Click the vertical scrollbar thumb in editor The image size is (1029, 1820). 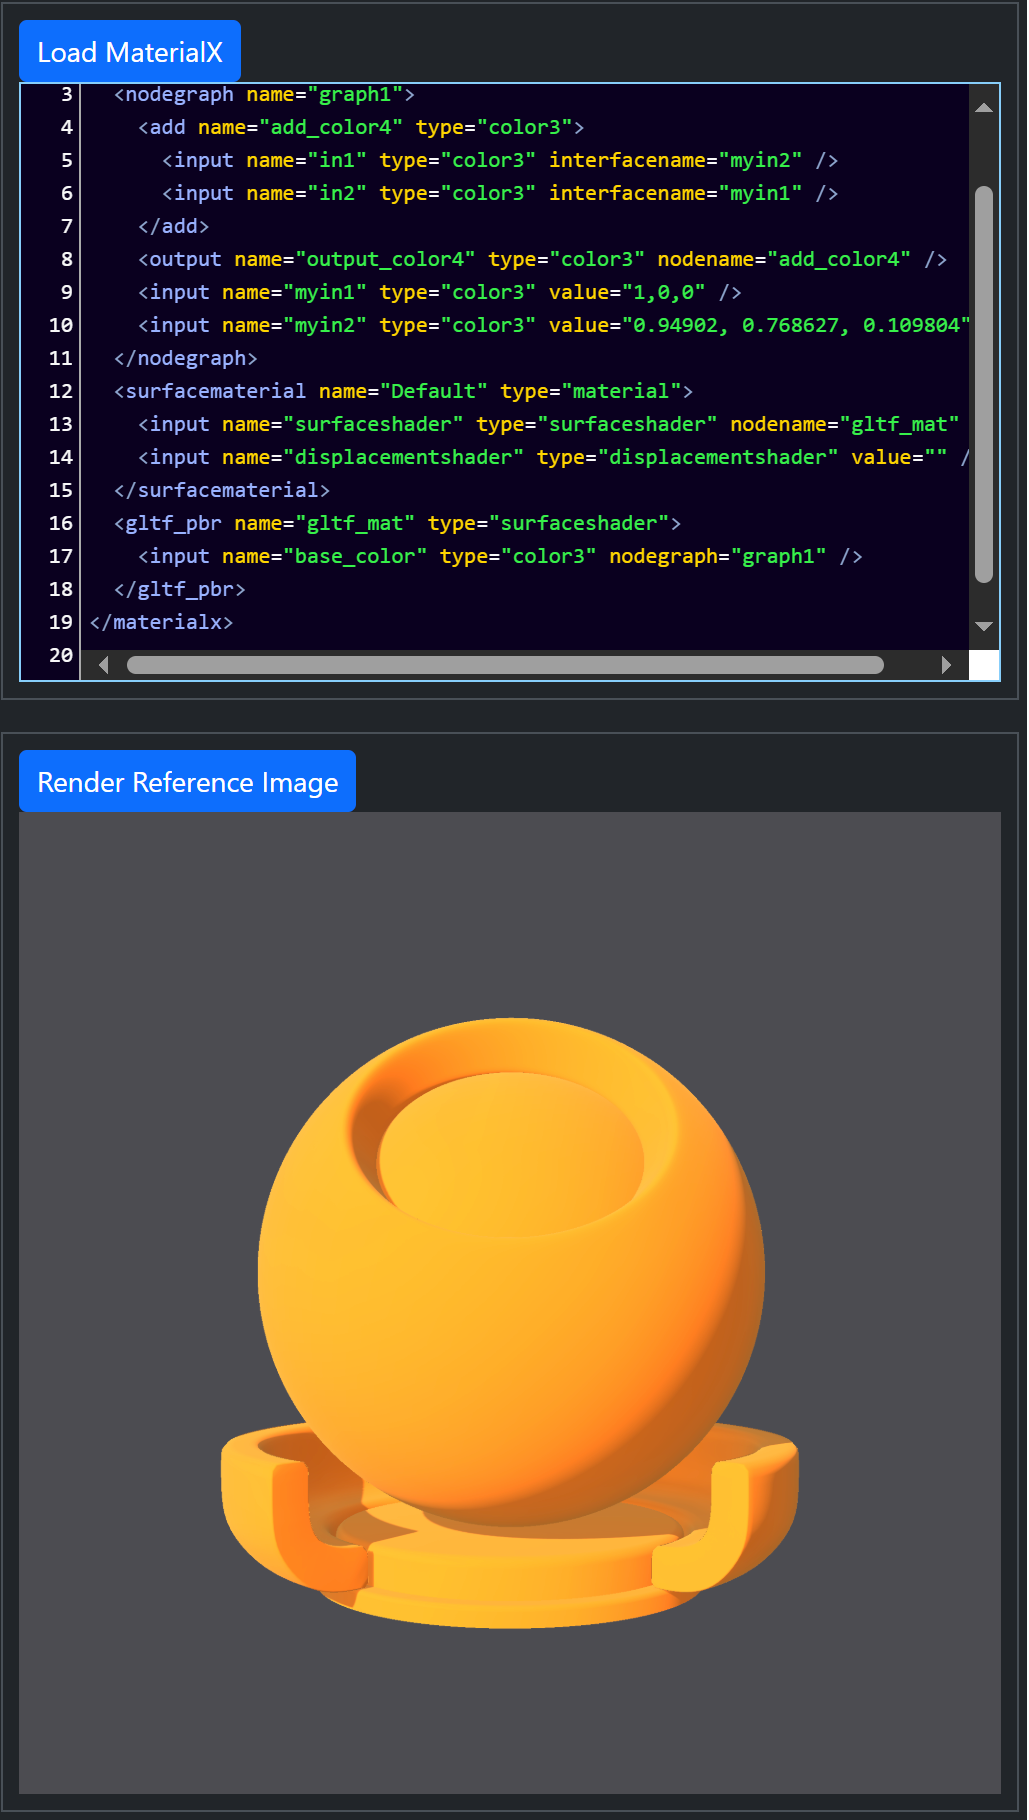(x=984, y=383)
